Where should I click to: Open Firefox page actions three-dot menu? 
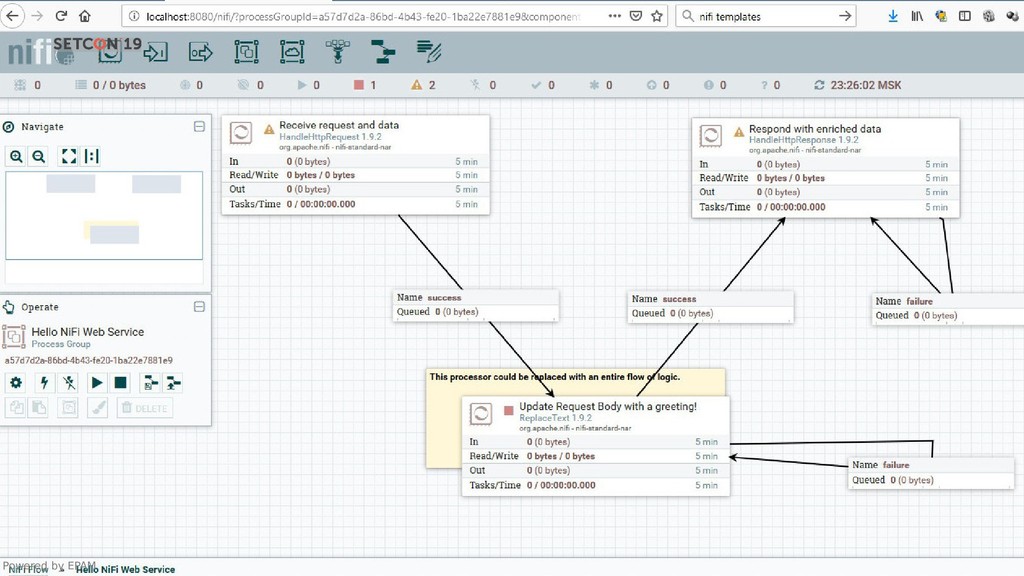pos(613,16)
